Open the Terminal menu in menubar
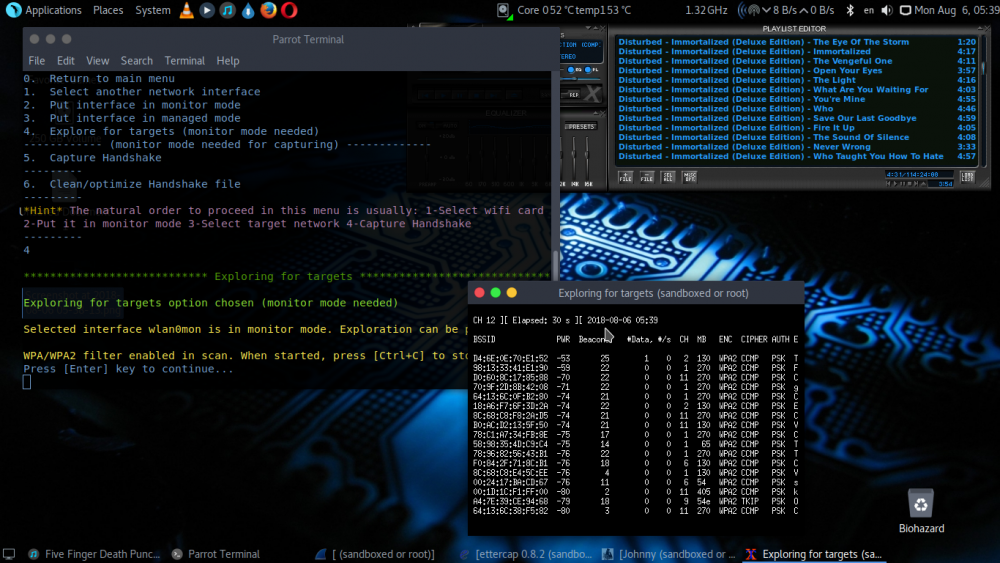The width and height of the screenshot is (1000, 563). [184, 61]
